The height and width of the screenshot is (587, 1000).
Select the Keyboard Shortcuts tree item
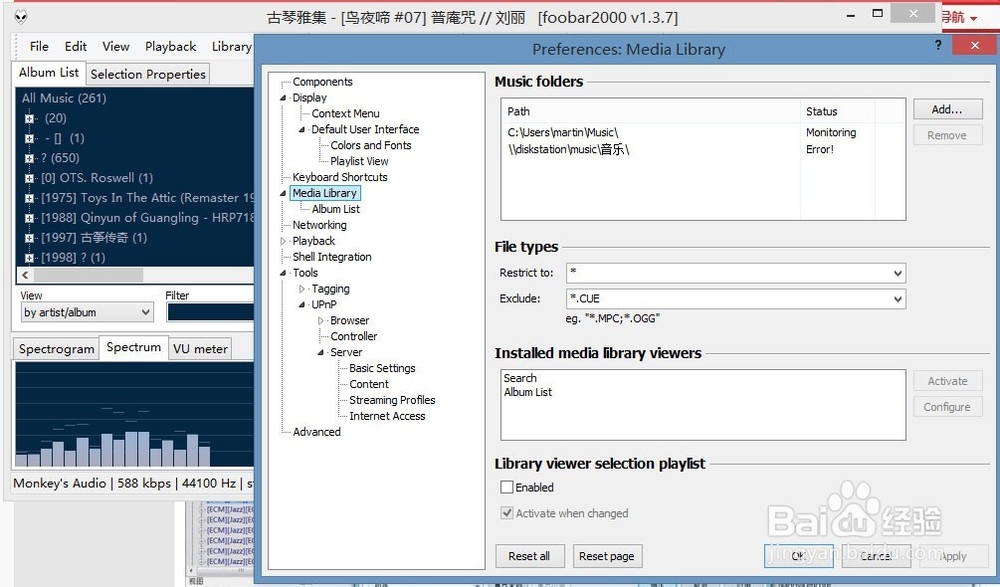pyautogui.click(x=339, y=177)
